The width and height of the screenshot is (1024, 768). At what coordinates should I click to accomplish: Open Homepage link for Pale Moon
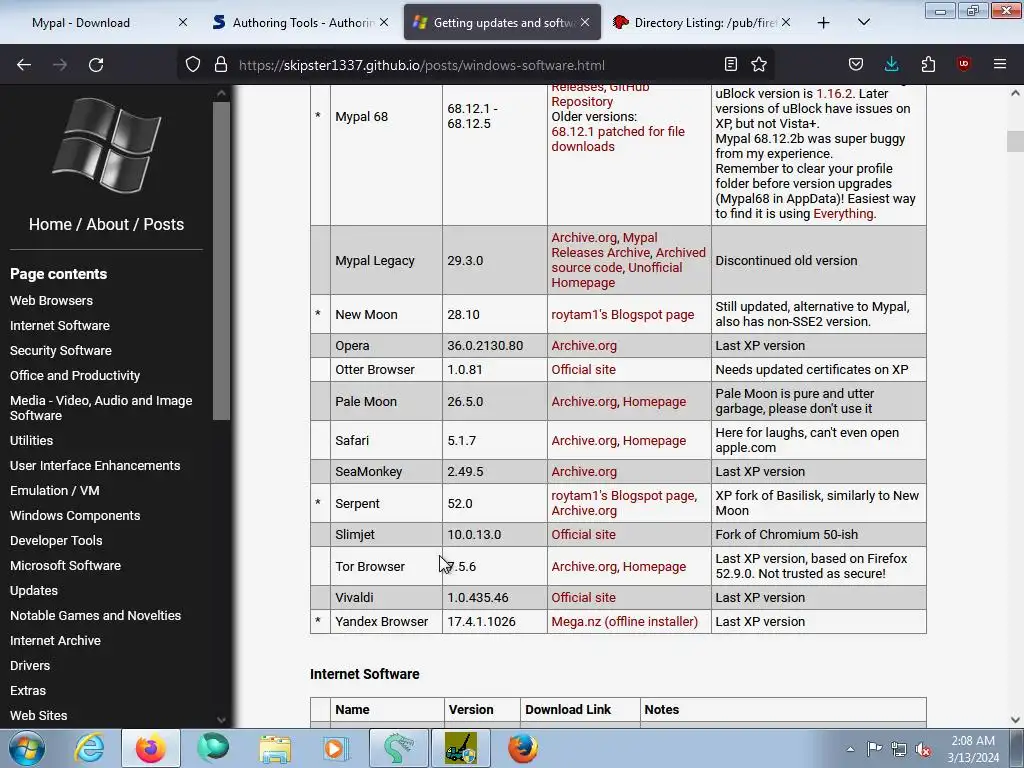(654, 402)
